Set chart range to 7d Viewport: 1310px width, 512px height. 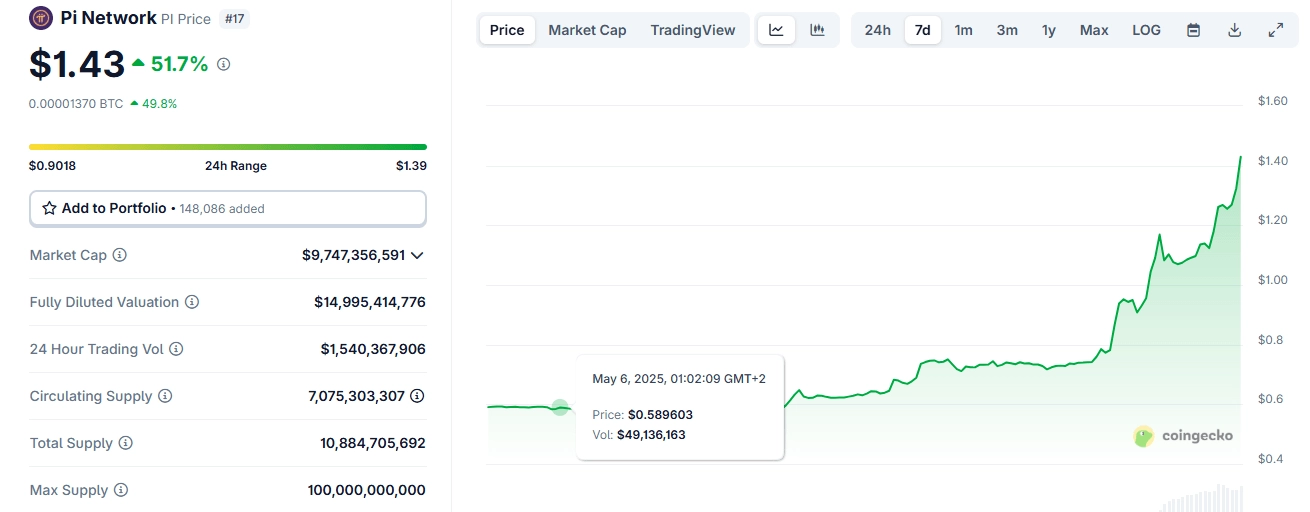[x=923, y=30]
